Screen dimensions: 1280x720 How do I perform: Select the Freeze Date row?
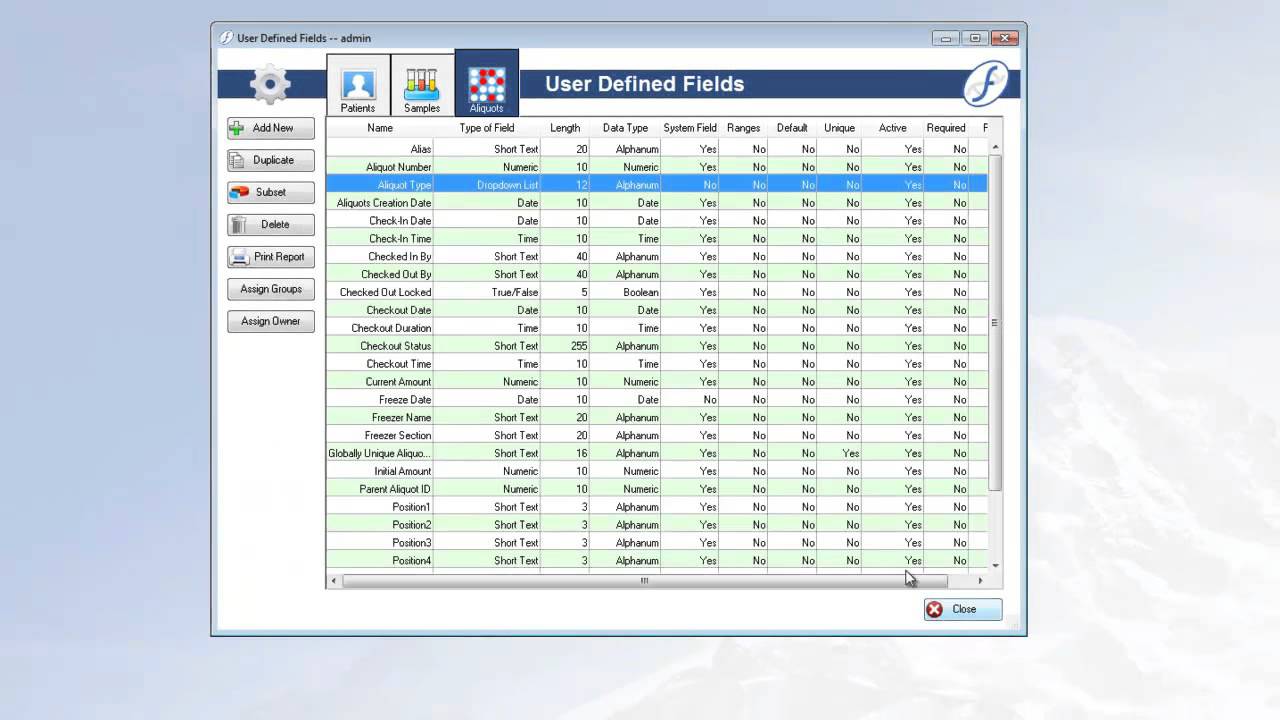pos(657,400)
